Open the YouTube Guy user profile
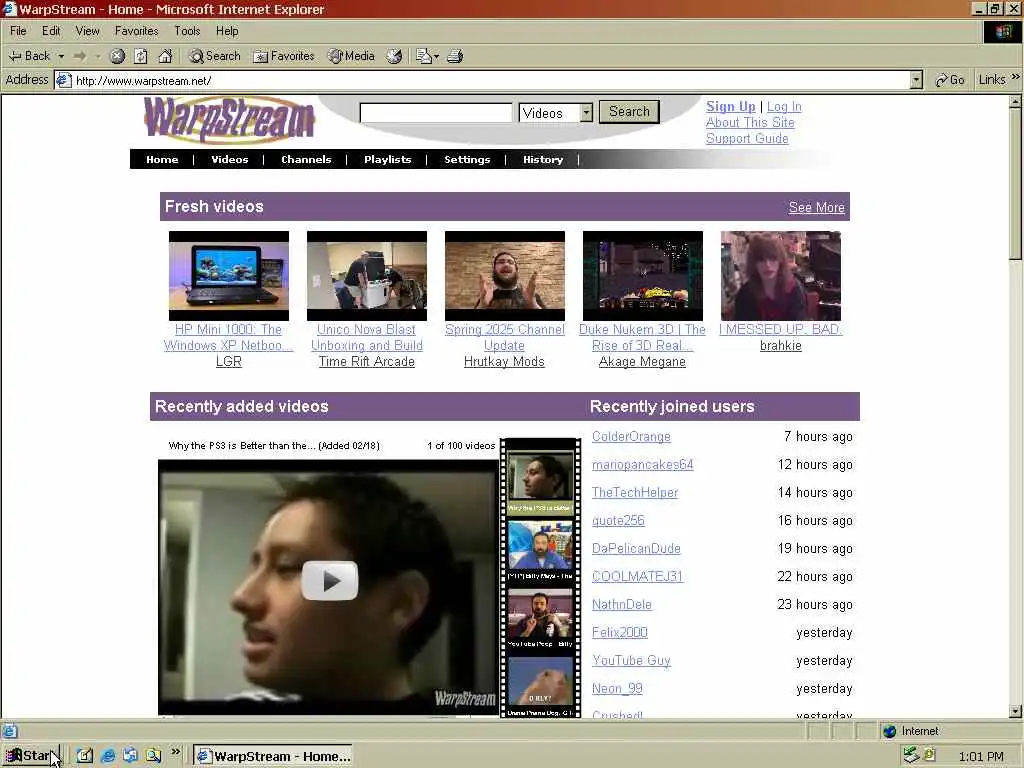 coord(631,661)
